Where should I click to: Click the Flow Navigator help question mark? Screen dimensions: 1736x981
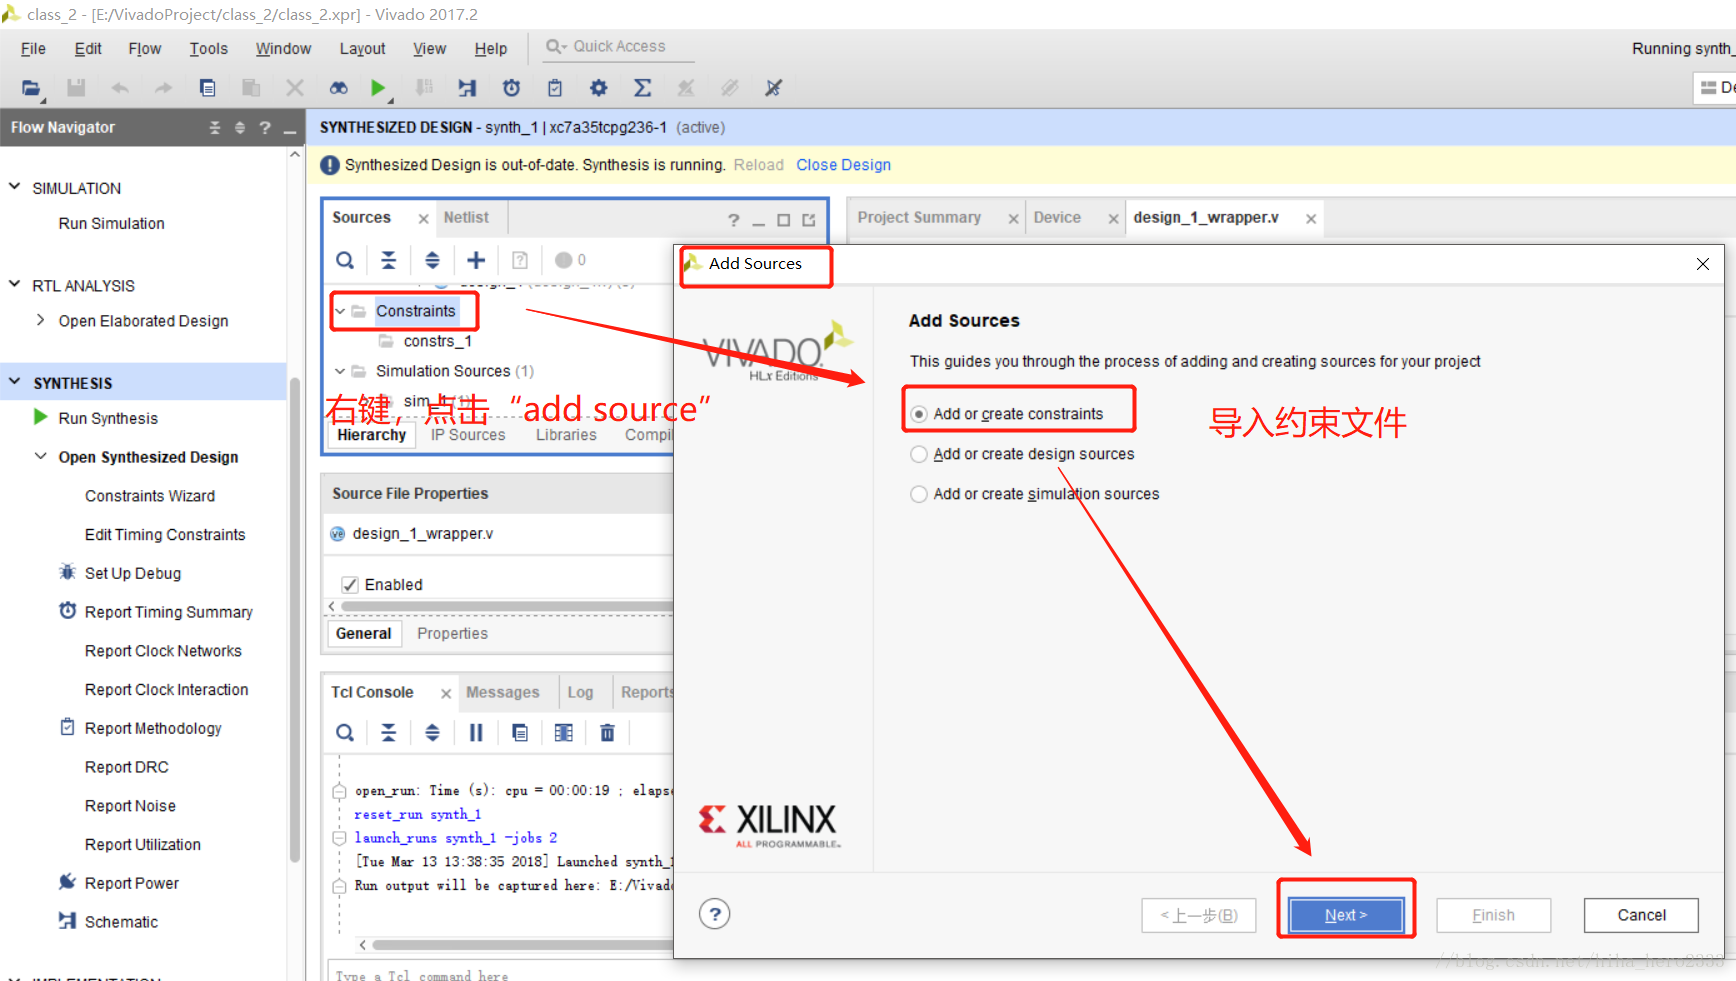coord(265,128)
